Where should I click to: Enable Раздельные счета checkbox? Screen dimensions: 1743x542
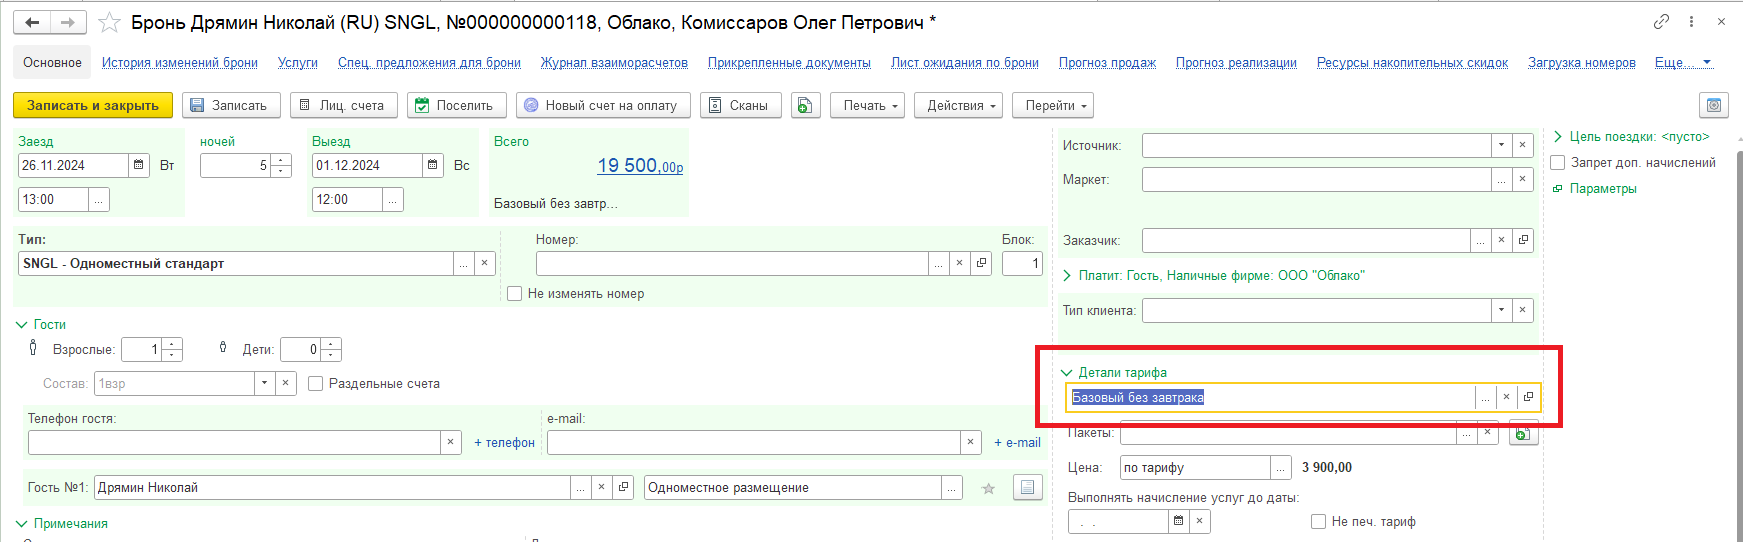pos(315,383)
